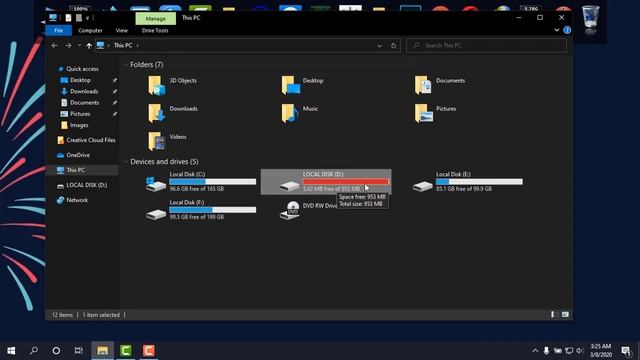Open Cortana circle on taskbar
Image resolution: width=640 pixels, height=360 pixels.
click(56, 351)
